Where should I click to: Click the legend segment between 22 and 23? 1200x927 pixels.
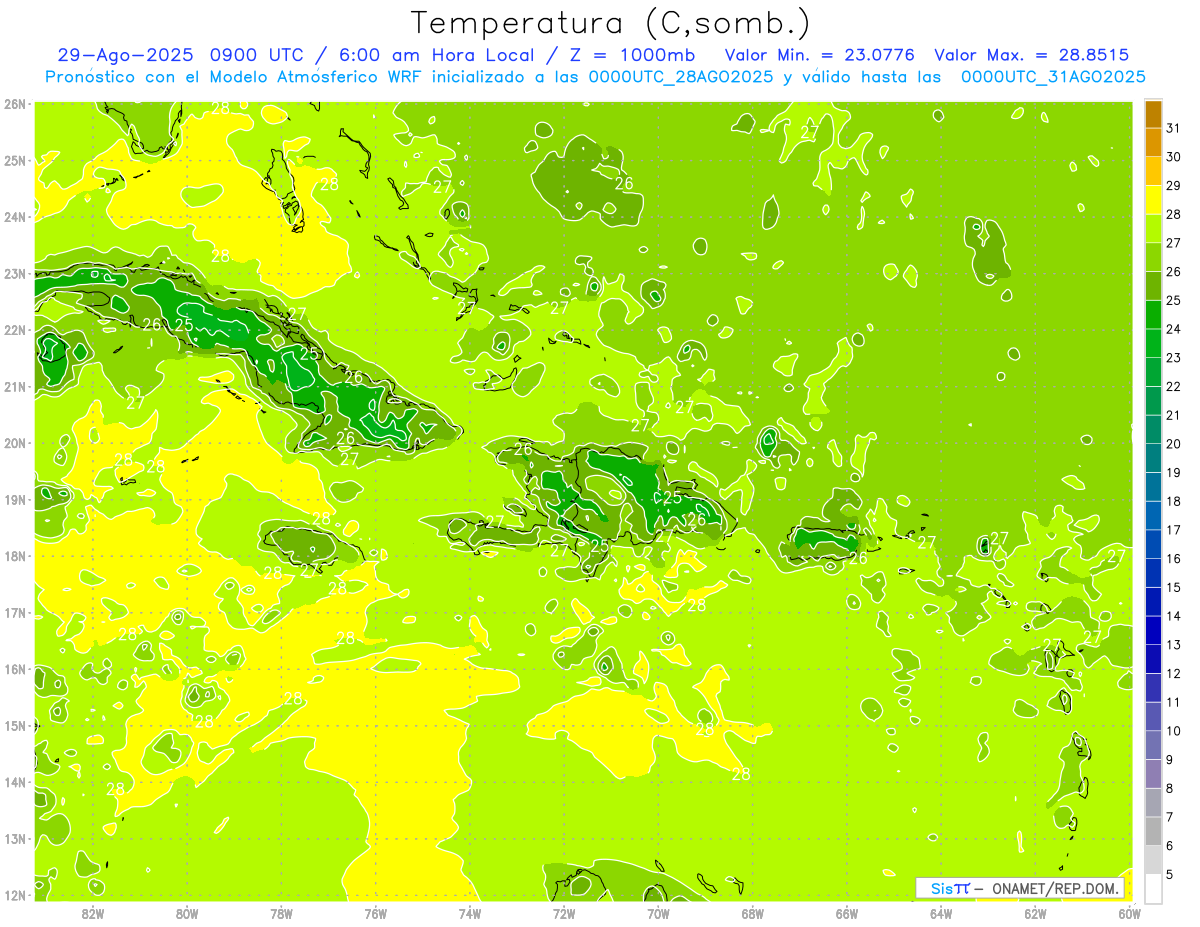pyautogui.click(x=1153, y=372)
